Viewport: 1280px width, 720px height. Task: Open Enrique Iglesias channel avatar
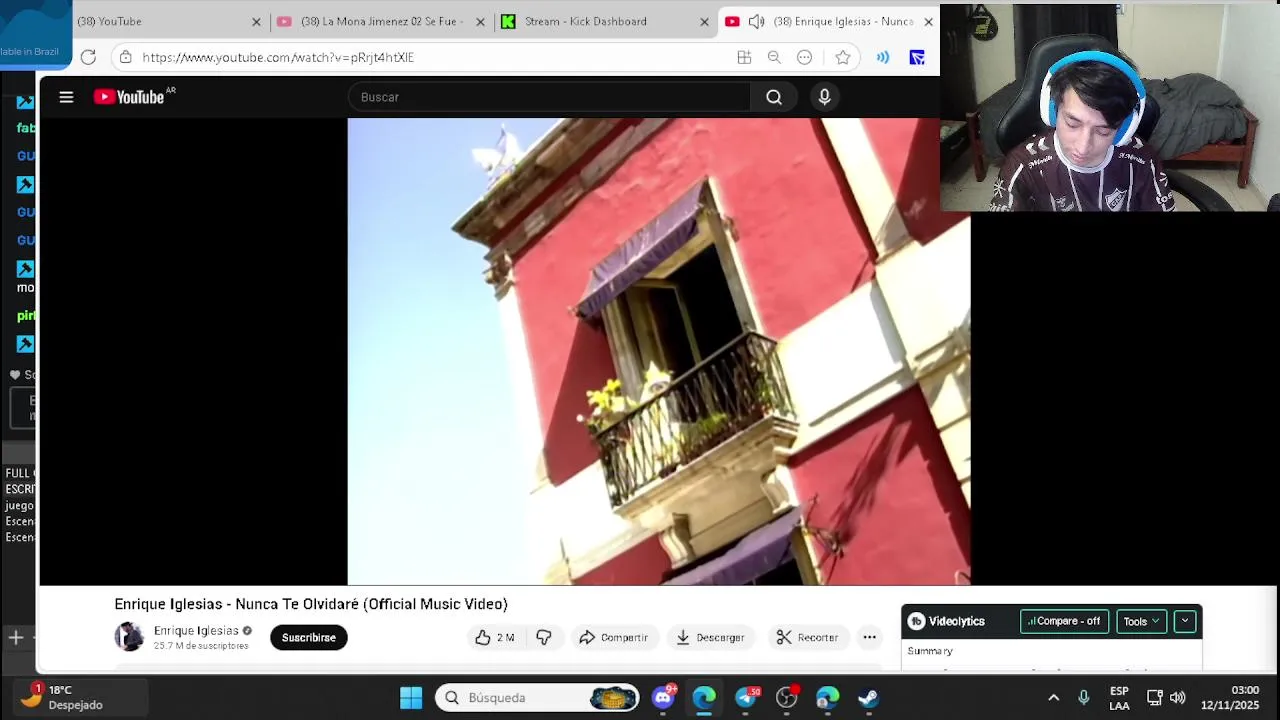(129, 637)
